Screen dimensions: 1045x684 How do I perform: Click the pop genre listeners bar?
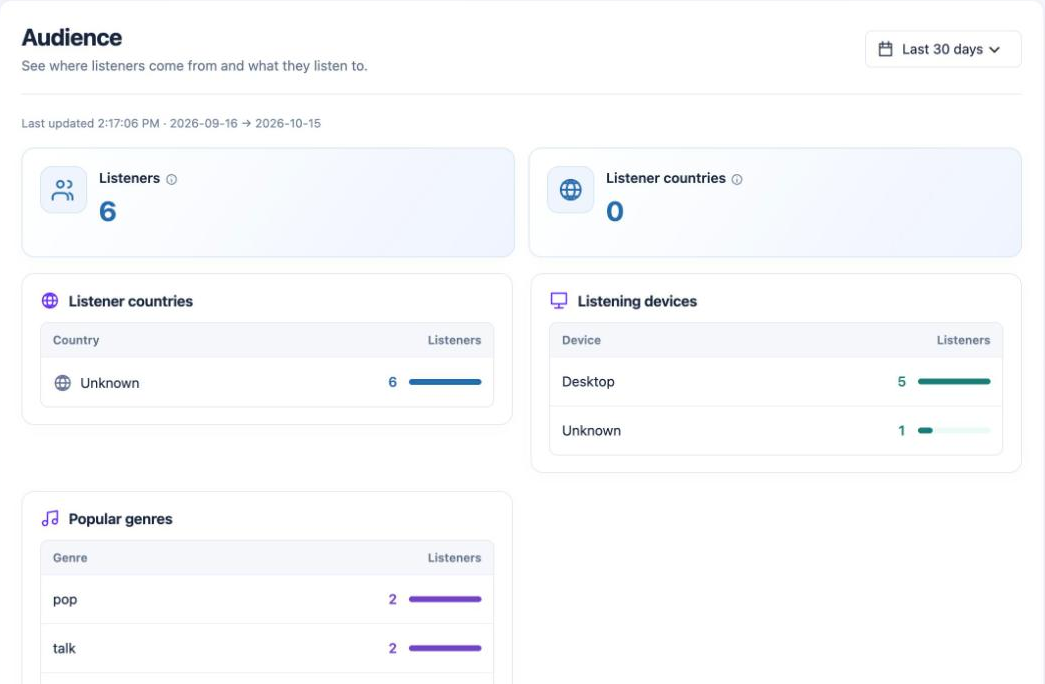coord(445,599)
